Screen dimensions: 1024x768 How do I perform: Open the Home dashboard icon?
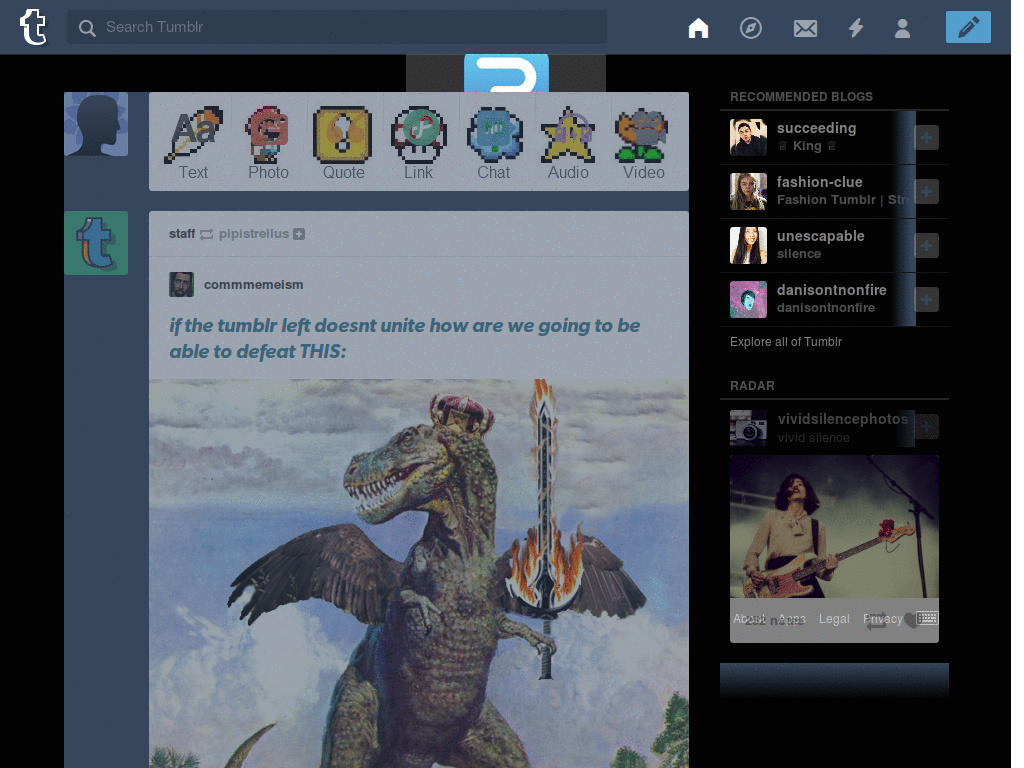click(x=698, y=27)
